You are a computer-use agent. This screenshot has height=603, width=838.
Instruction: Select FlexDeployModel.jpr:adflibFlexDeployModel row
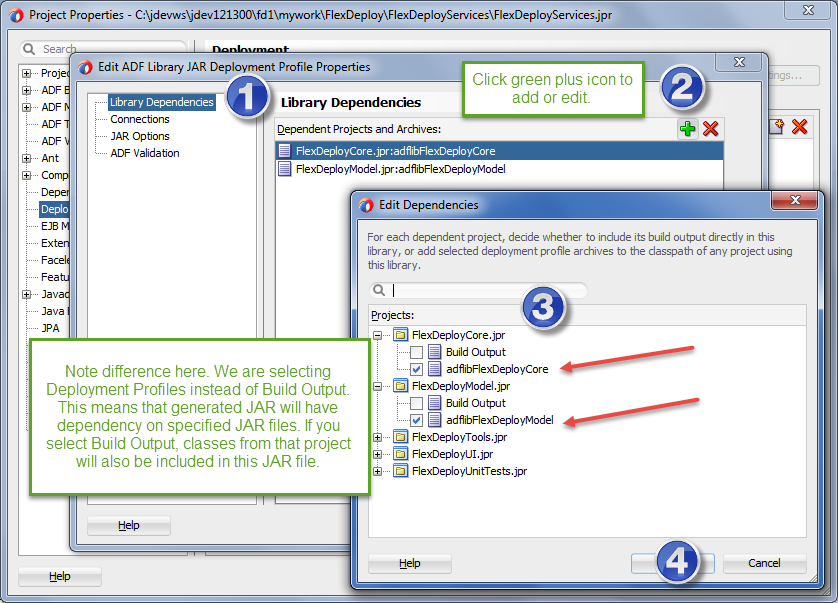(500, 169)
